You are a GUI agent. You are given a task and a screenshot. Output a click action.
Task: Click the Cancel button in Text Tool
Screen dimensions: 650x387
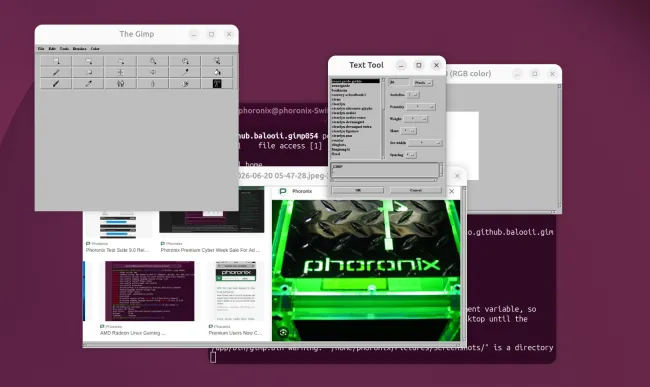[416, 190]
